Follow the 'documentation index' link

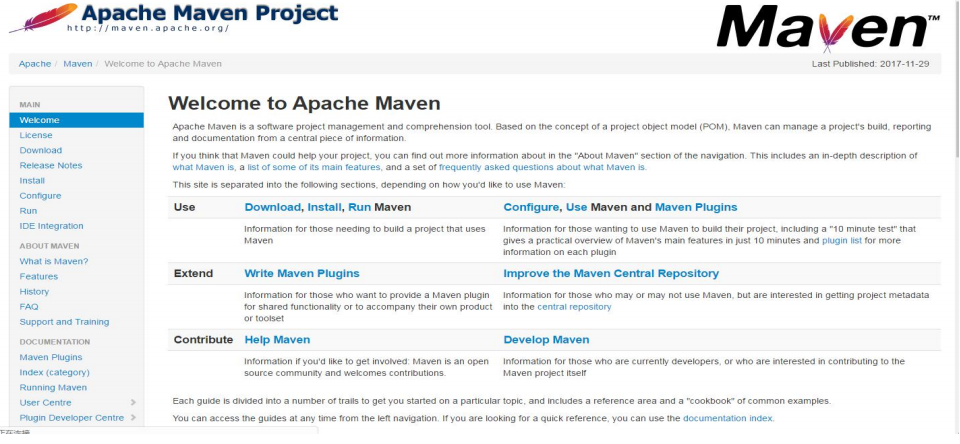click(727, 419)
